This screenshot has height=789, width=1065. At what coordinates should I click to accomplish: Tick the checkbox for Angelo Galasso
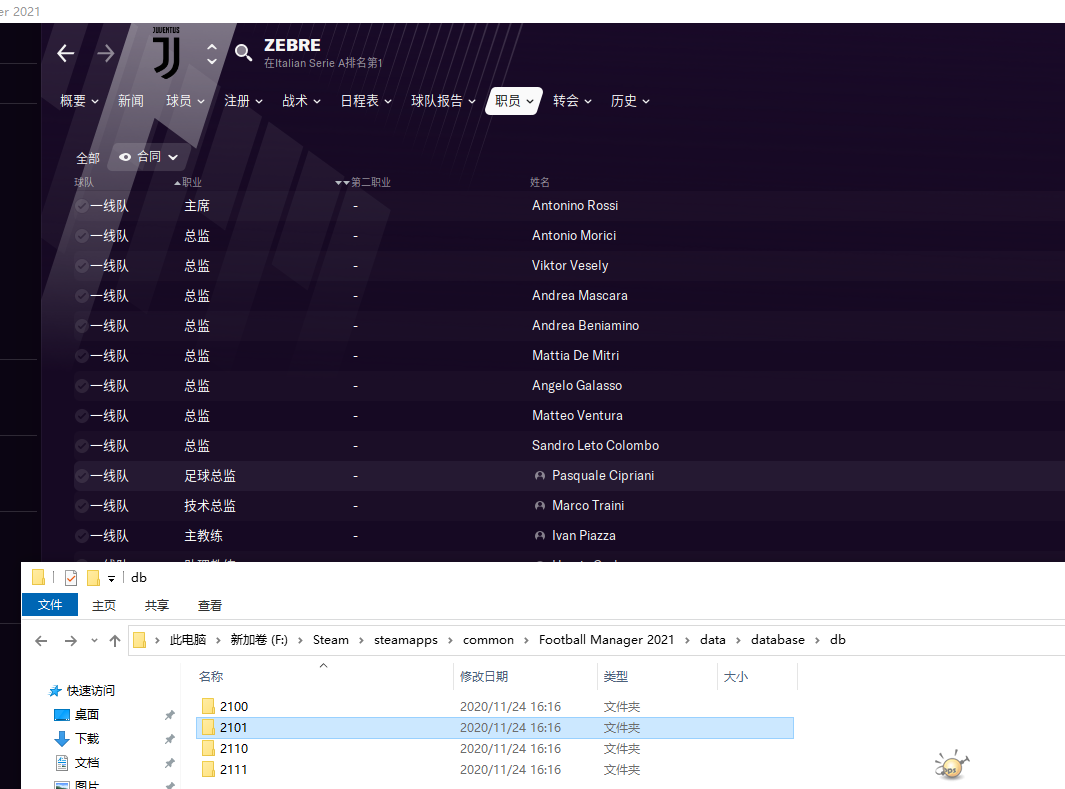coord(82,386)
